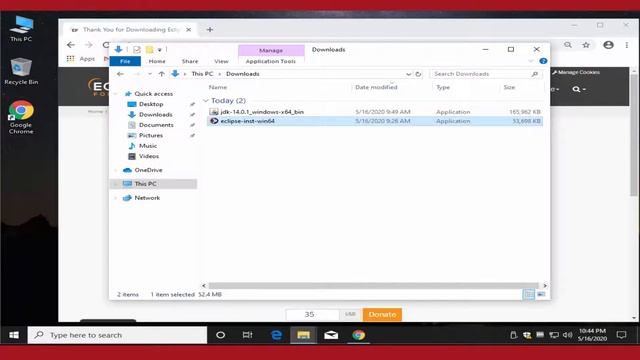The height and width of the screenshot is (360, 640).
Task: Open the Home ribbon tab
Action: click(157, 61)
